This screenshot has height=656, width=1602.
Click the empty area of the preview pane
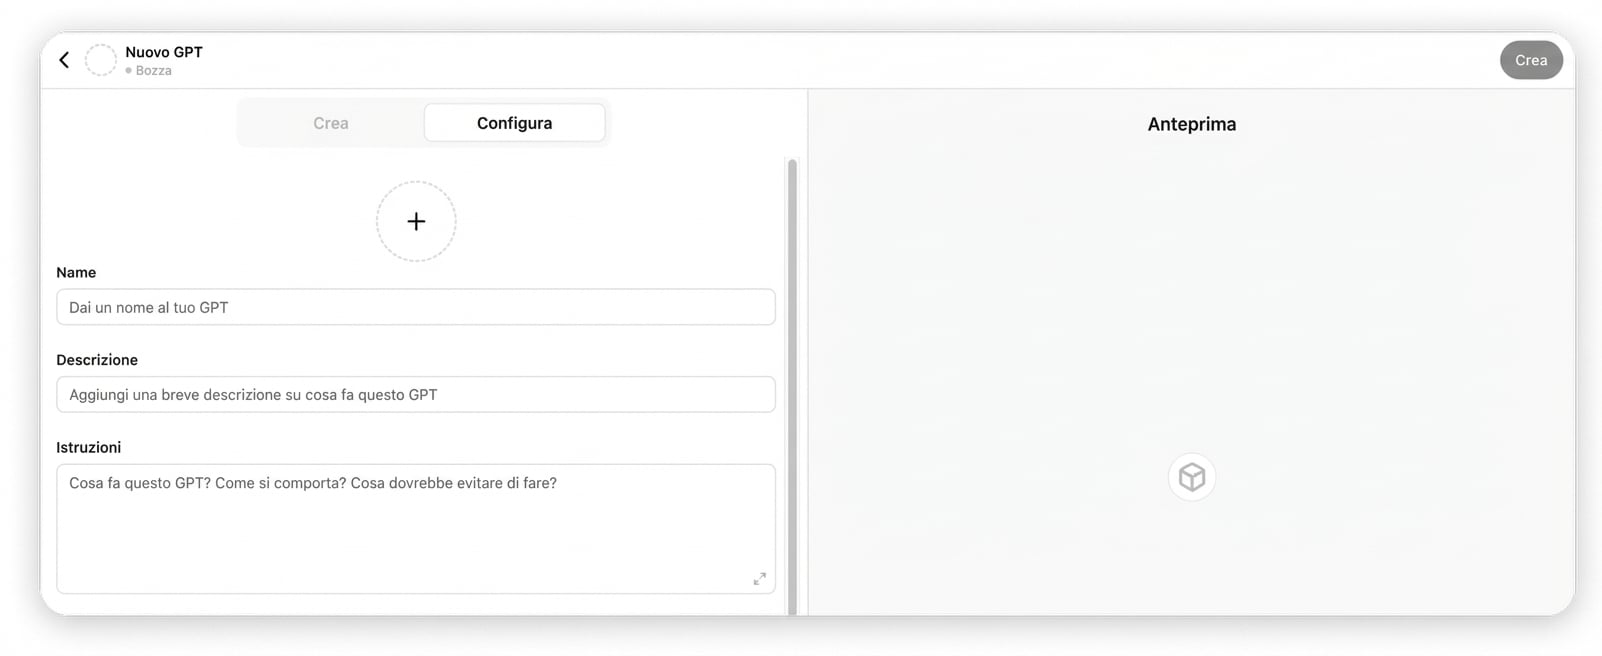coord(1190,300)
